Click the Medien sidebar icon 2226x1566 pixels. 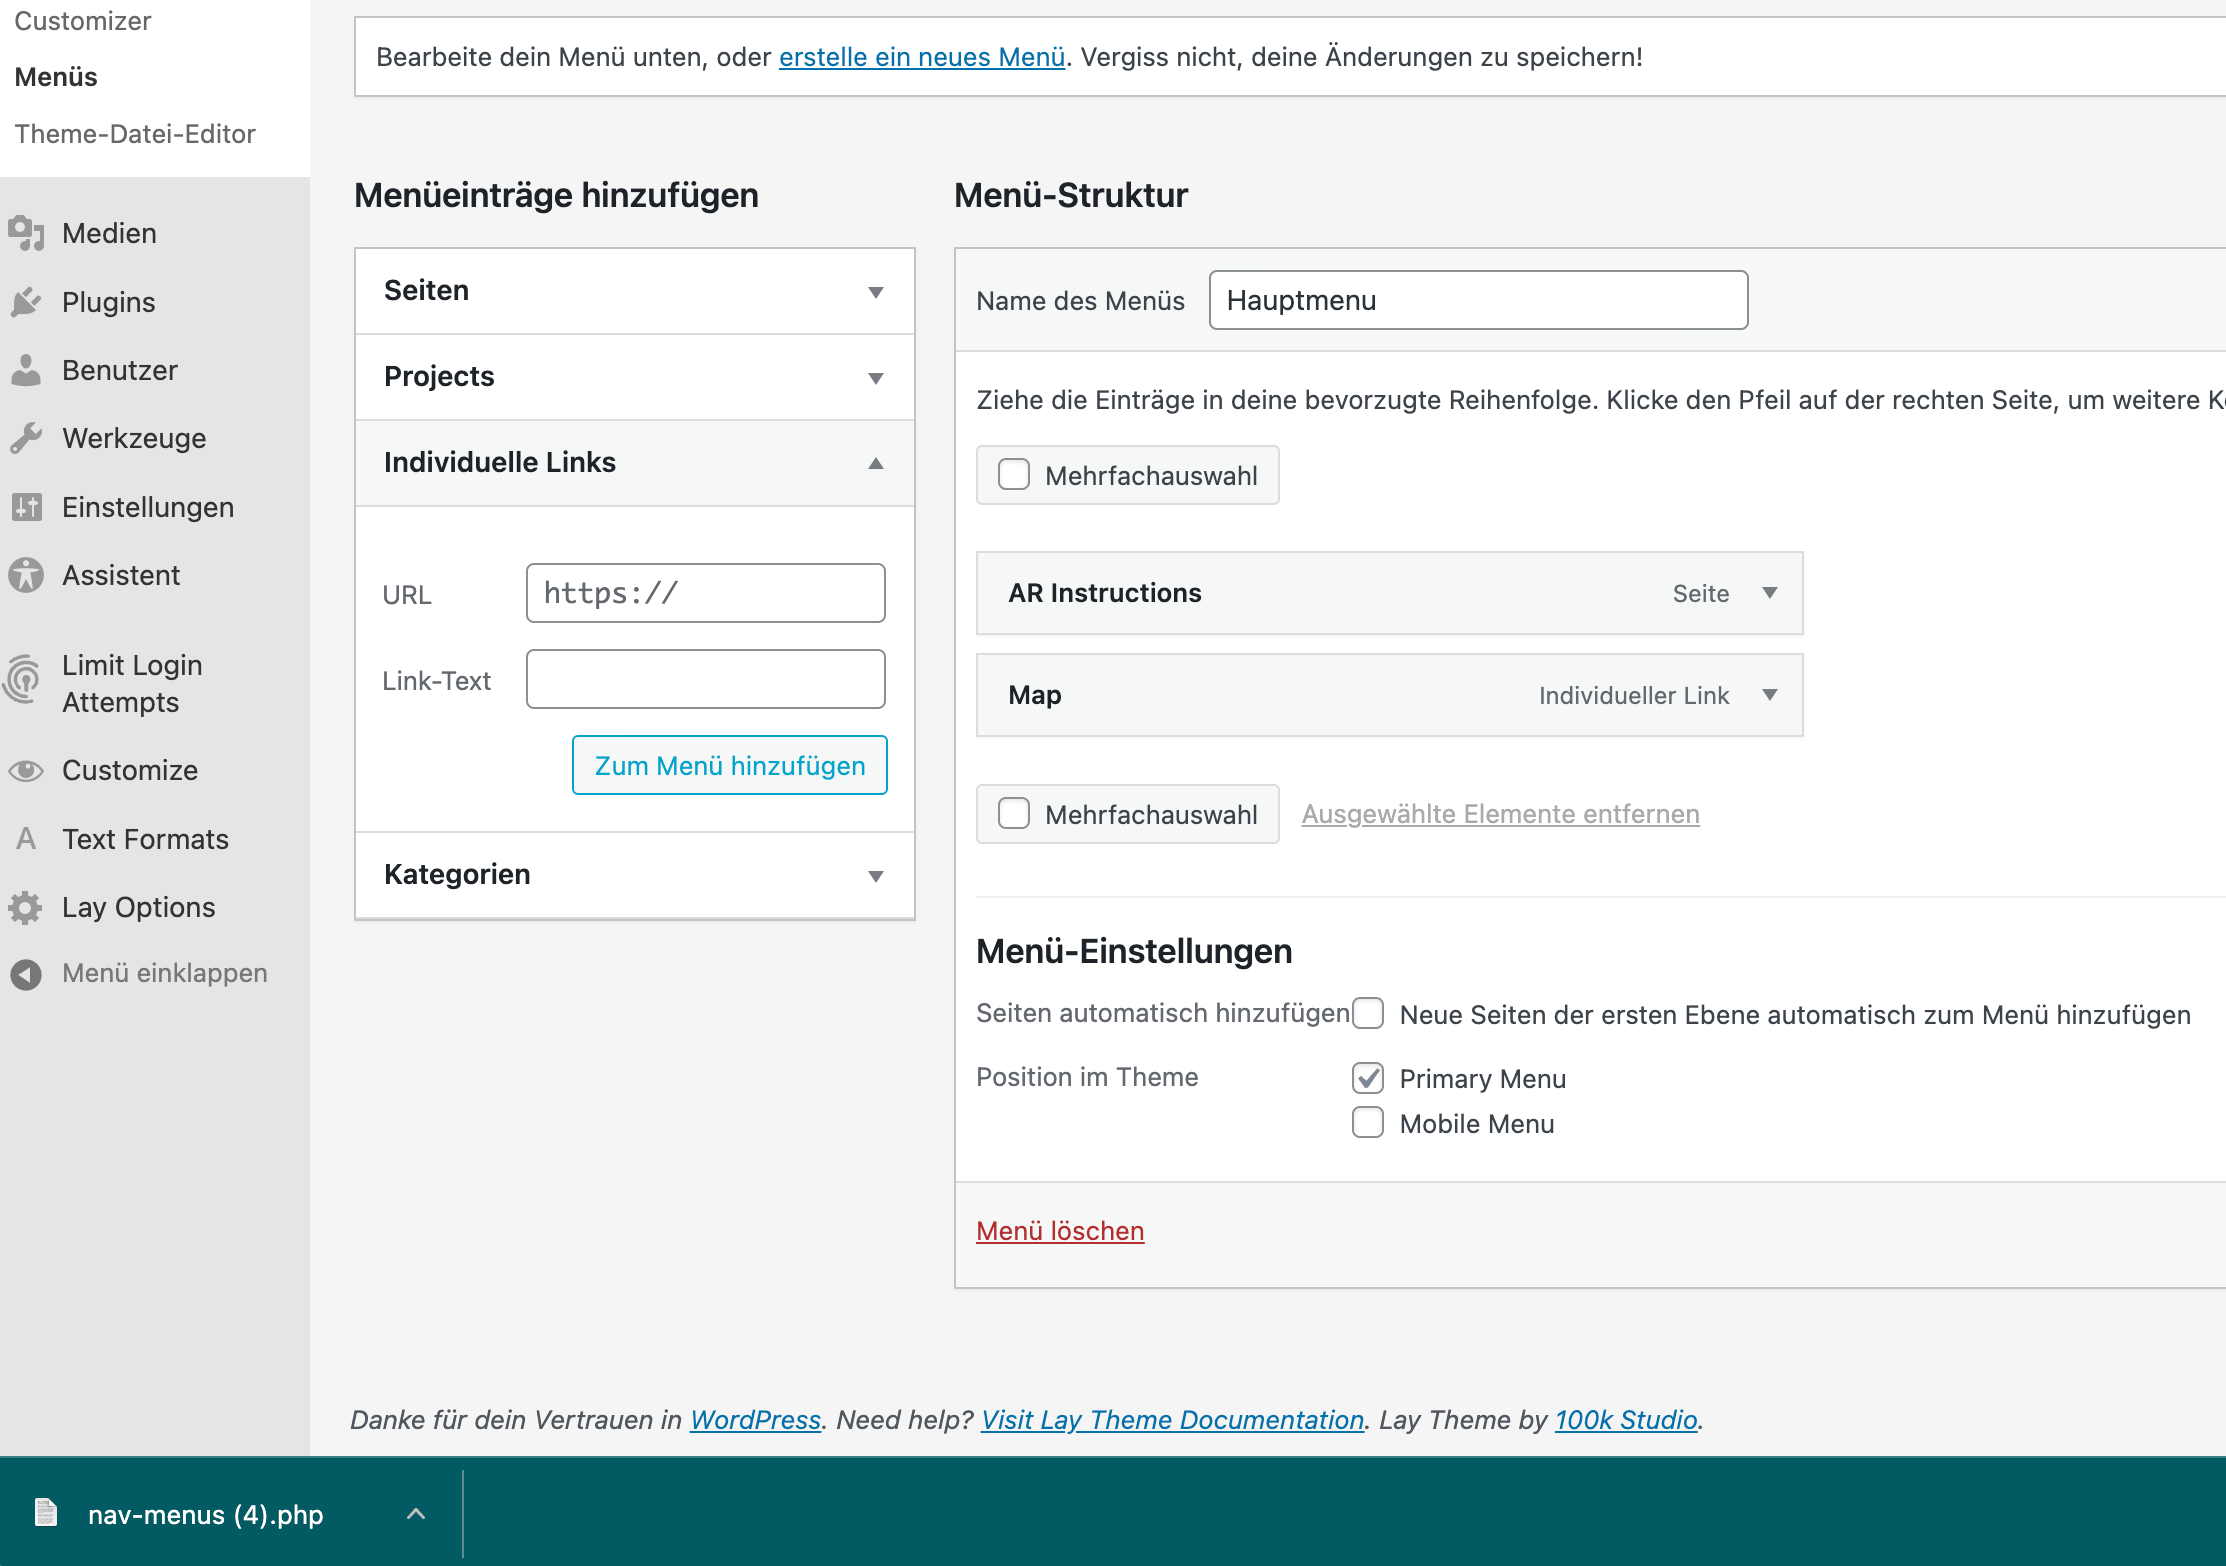click(26, 233)
